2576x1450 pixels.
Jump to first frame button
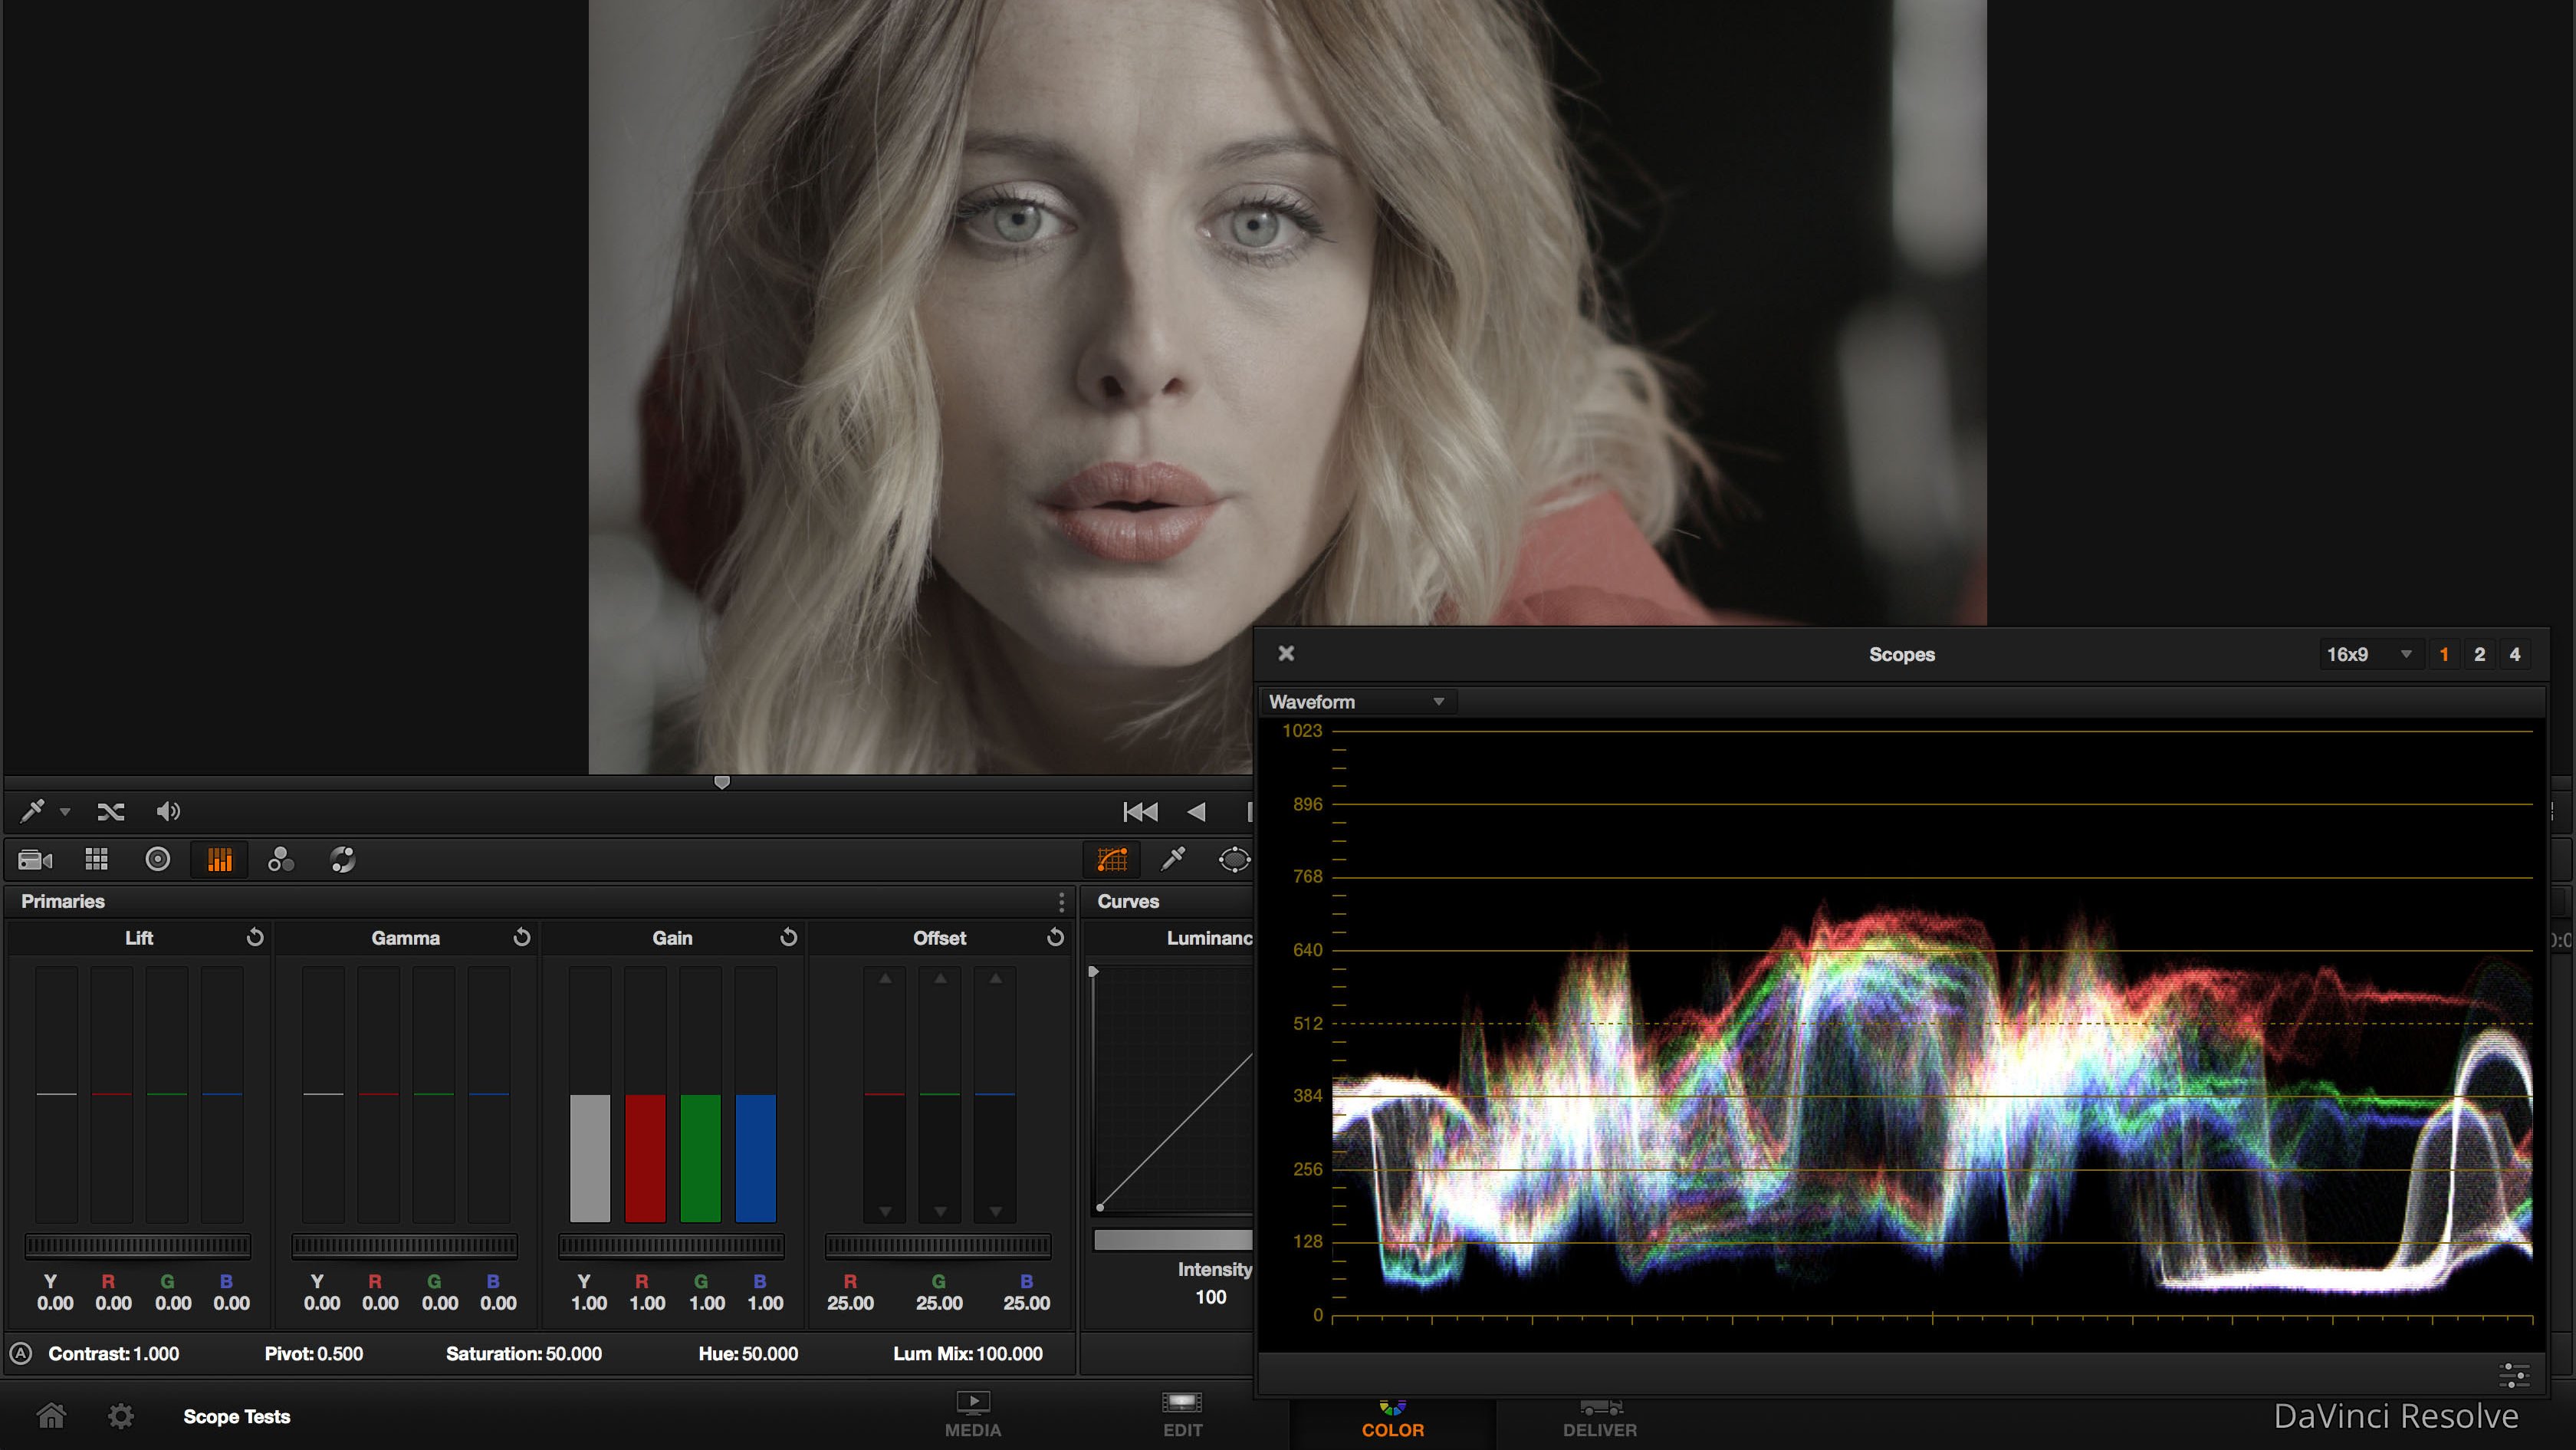1140,812
